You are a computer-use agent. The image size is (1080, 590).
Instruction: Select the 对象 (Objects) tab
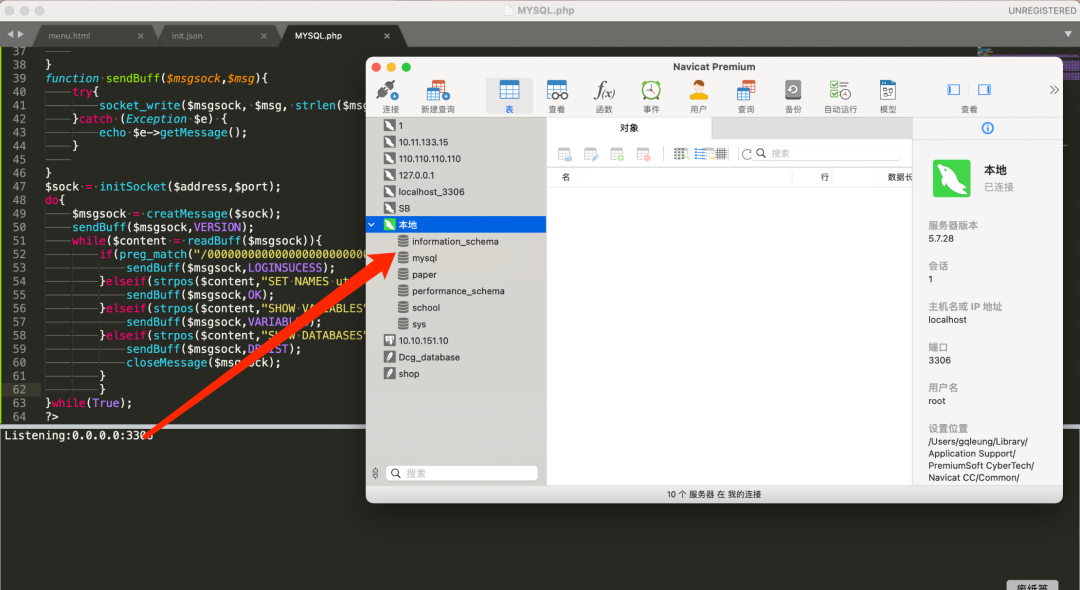click(x=629, y=128)
